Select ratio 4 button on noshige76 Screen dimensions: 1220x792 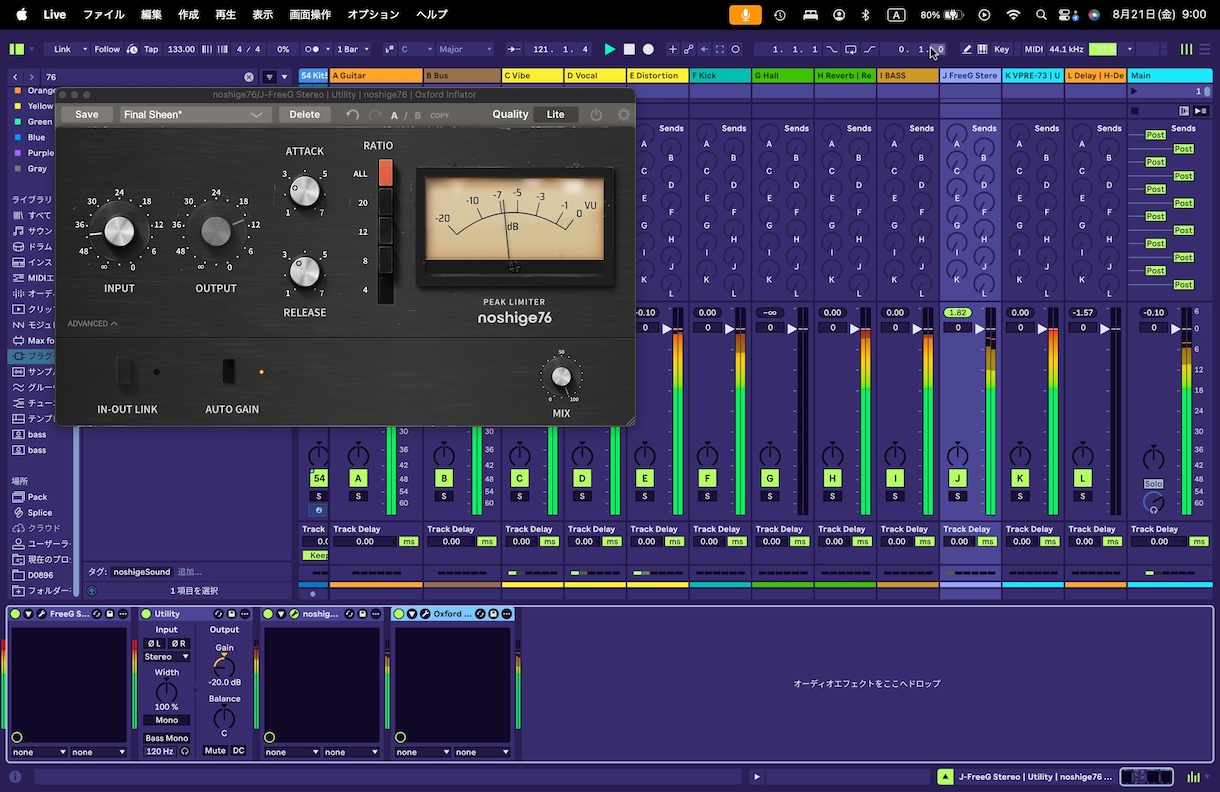pos(386,290)
